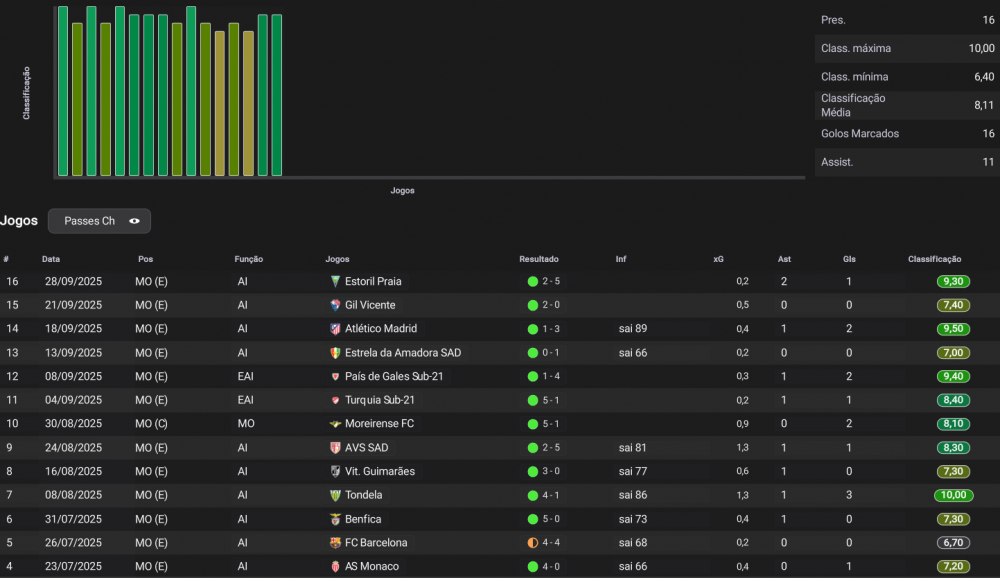Click the first tall green rating bar
The width and height of the screenshot is (1000, 578).
[x=63, y=91]
